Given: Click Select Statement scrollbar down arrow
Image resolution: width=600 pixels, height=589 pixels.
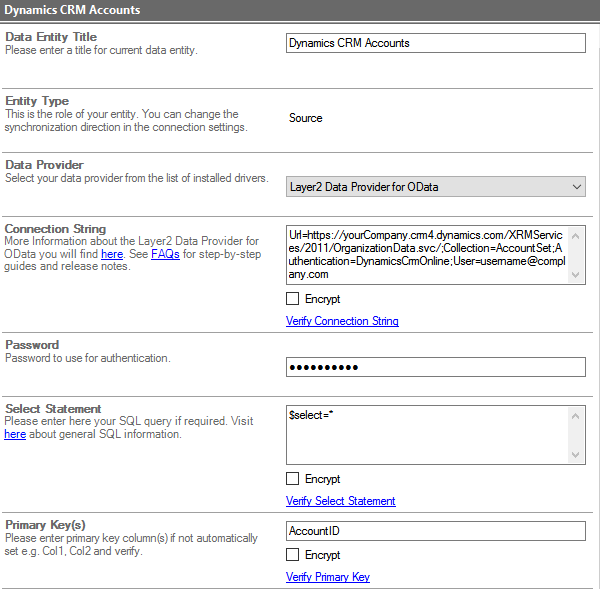Looking at the screenshot, I should pos(576,454).
